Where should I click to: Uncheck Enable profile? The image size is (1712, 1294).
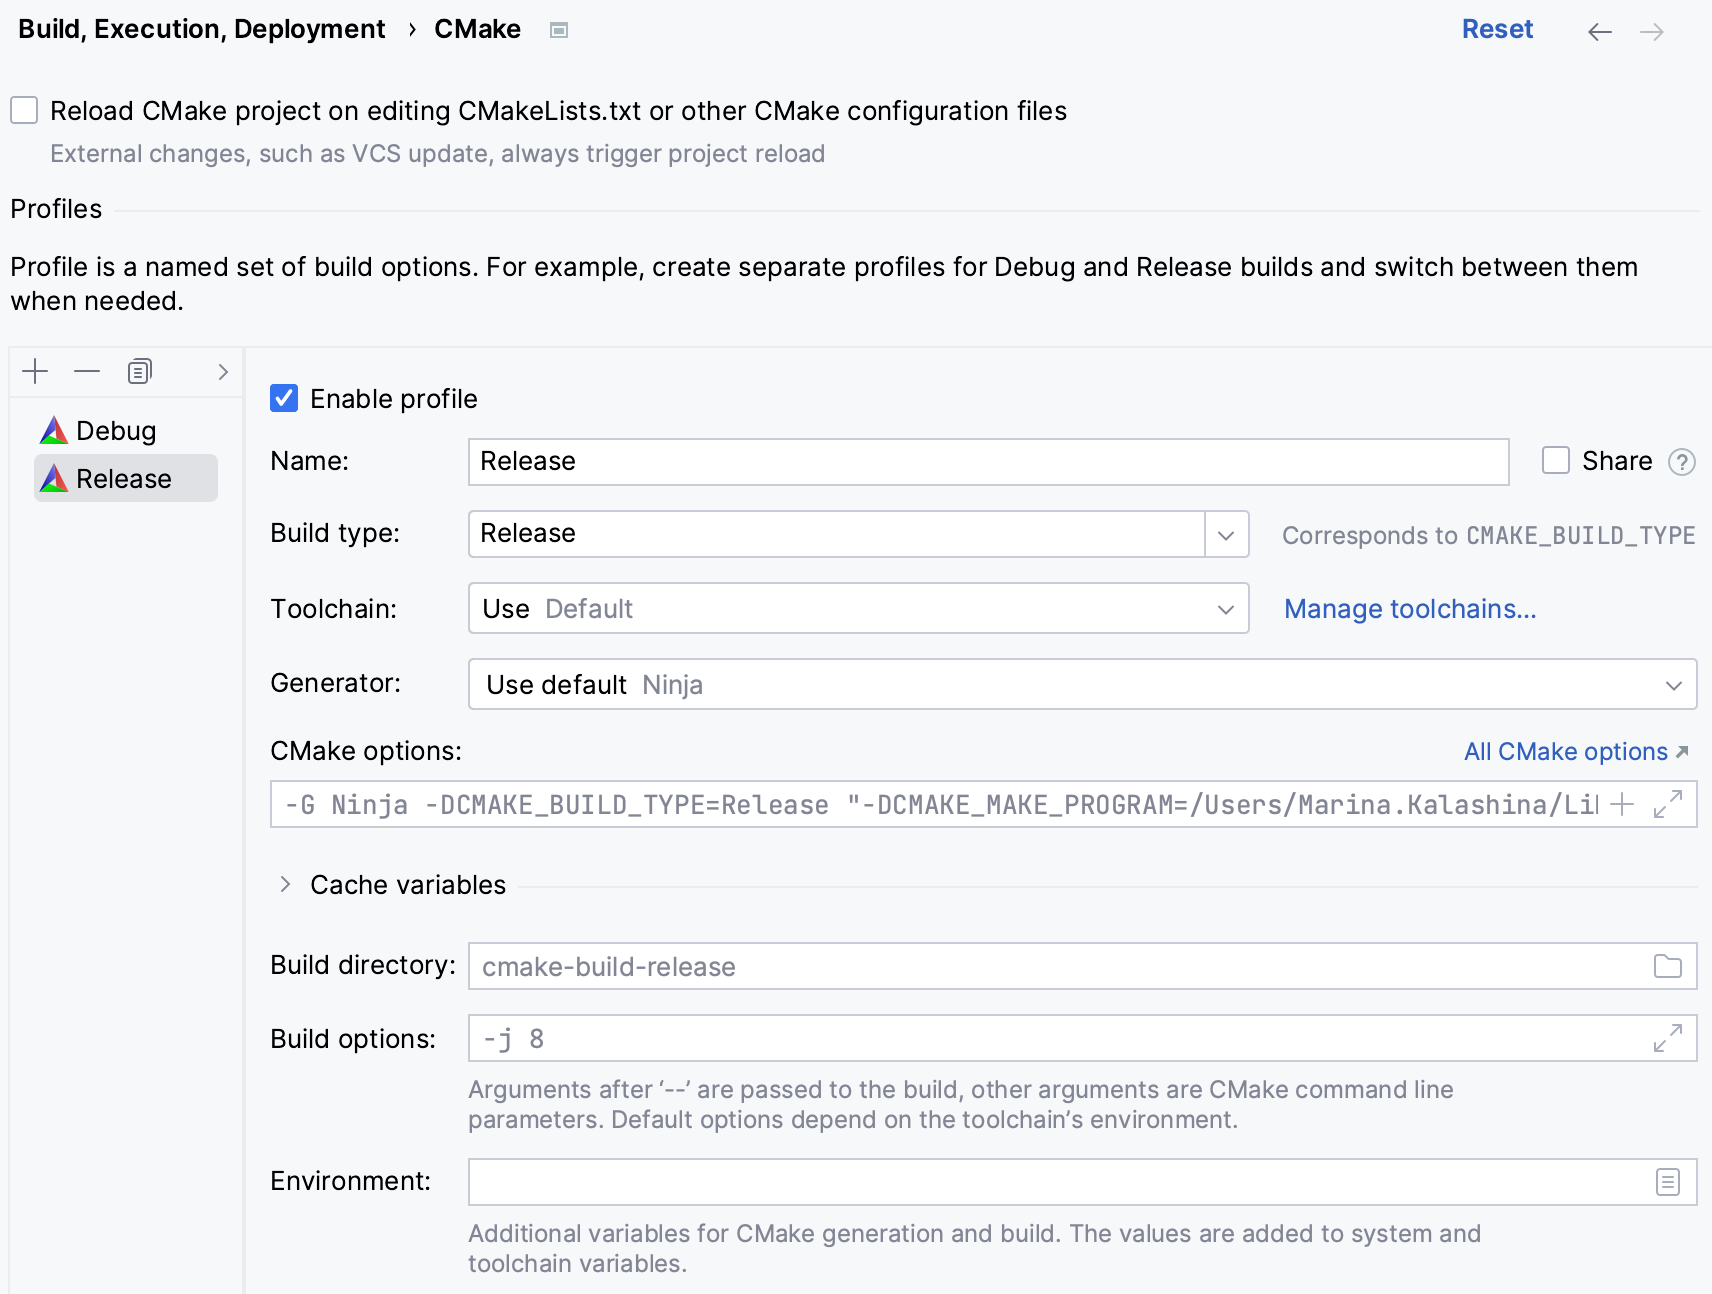click(x=284, y=398)
